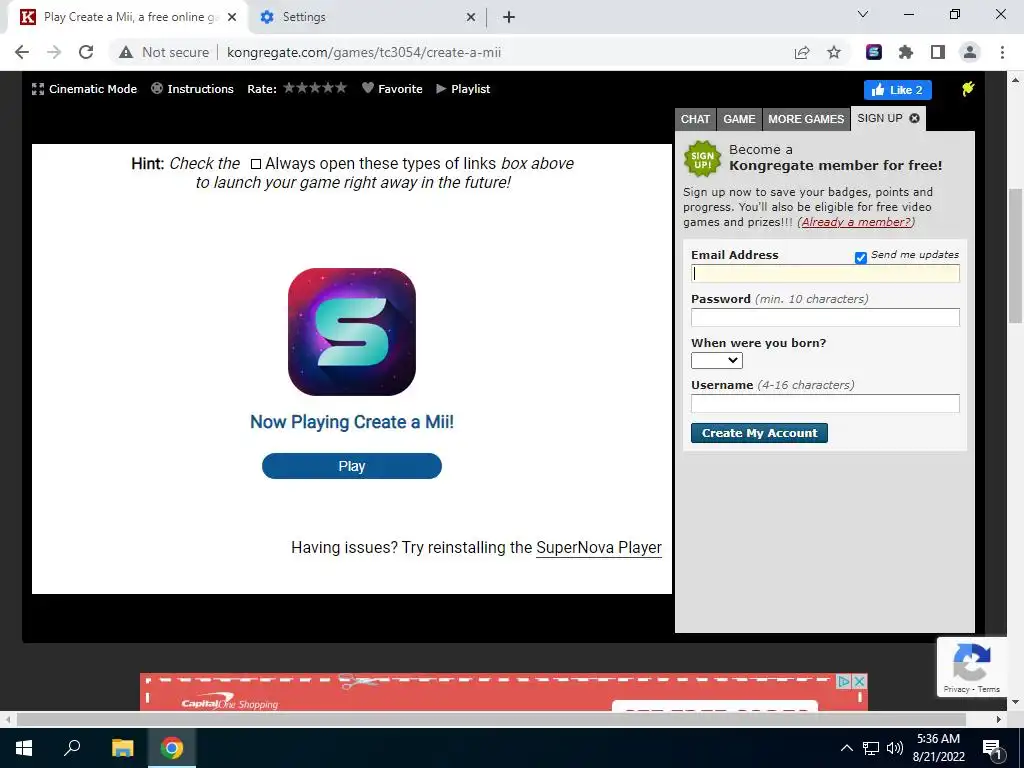The width and height of the screenshot is (1024, 768).
Task: Open the Chrome profile avatar
Action: [x=970, y=52]
